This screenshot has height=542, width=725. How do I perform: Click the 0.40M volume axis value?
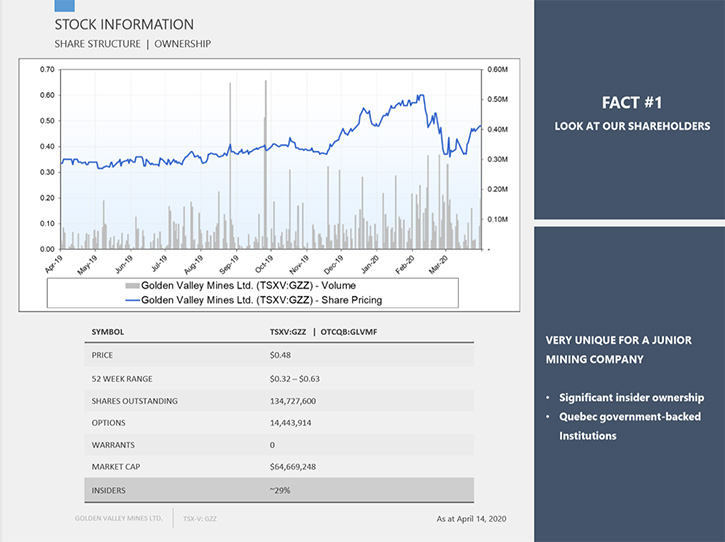(498, 129)
